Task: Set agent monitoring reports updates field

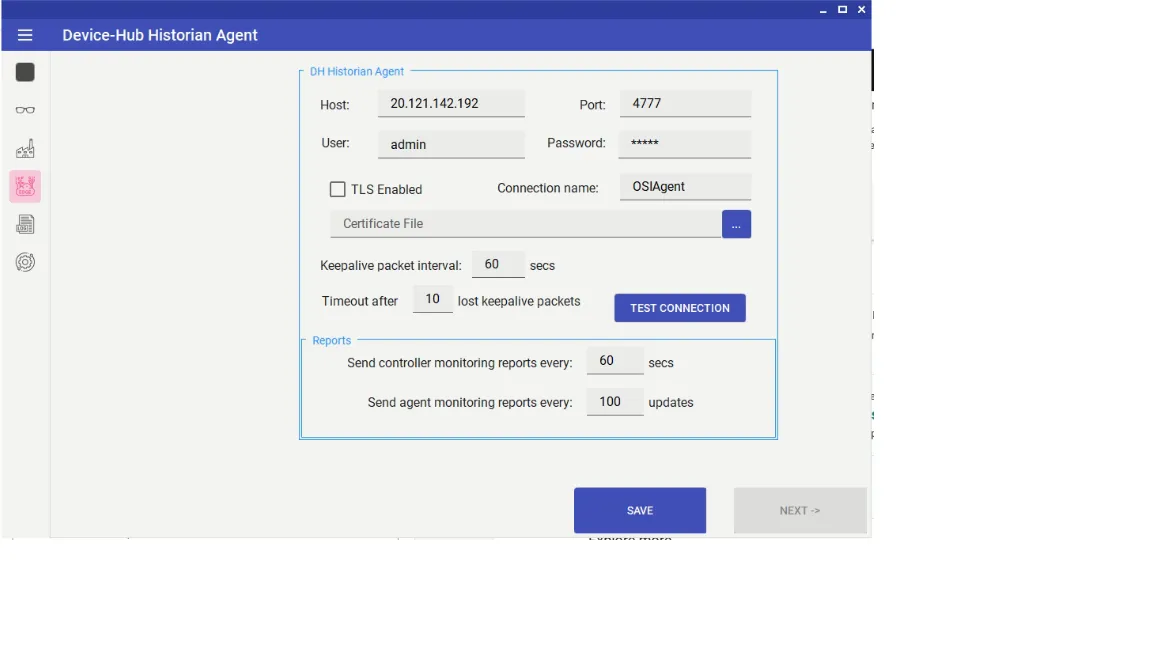Action: tap(615, 402)
